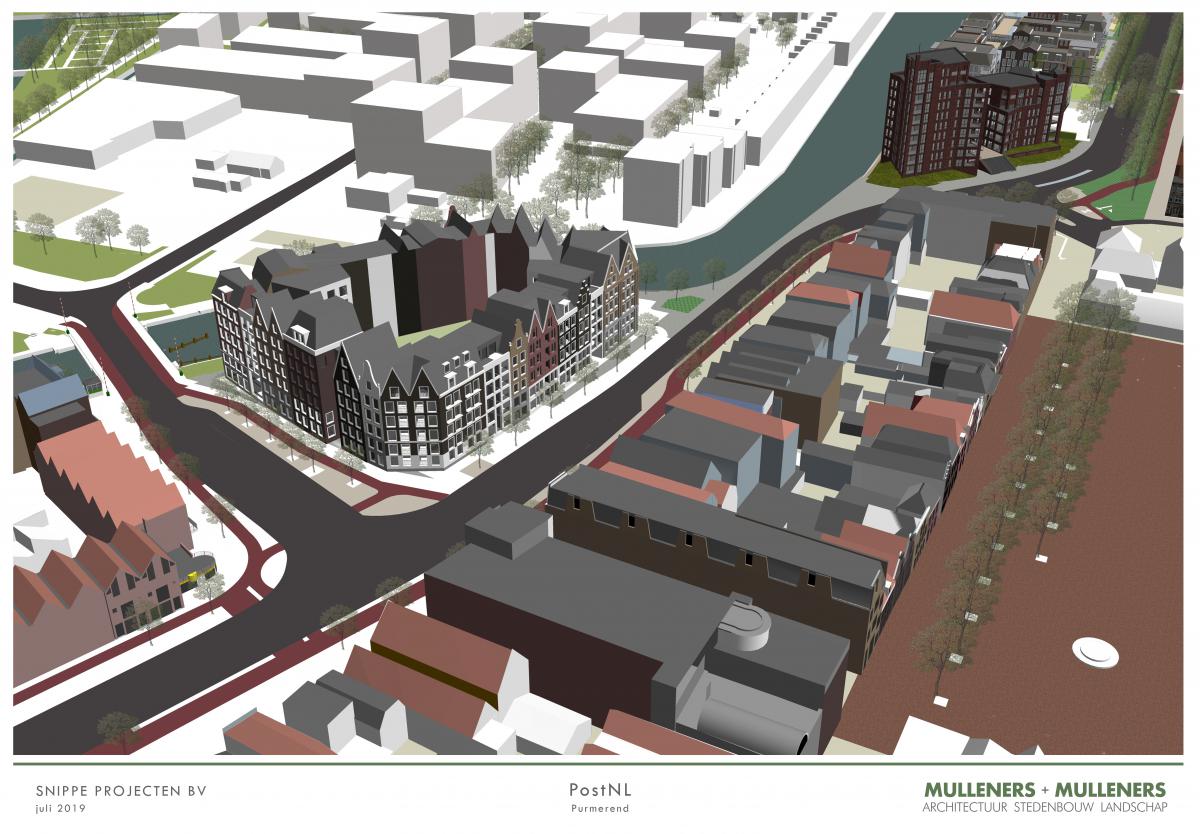Click 'ARCHITECTUUR STEDENBOUW LANDSCHAP' tagline
Image resolution: width=1200 pixels, height=834 pixels.
[x=1045, y=807]
